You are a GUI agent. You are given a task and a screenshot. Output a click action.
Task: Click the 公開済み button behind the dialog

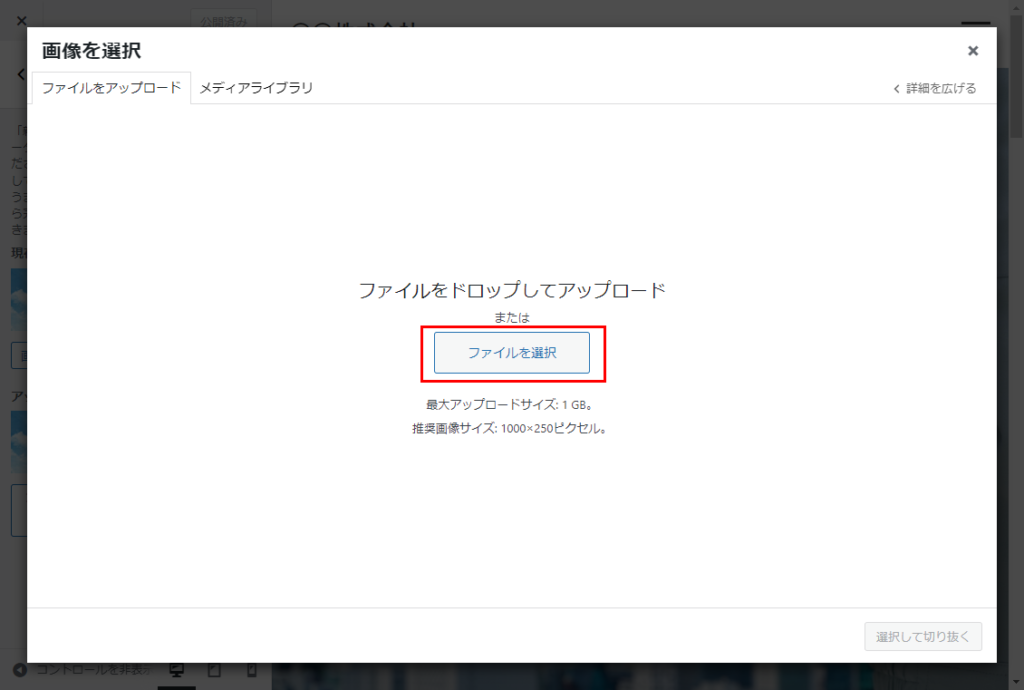223,19
